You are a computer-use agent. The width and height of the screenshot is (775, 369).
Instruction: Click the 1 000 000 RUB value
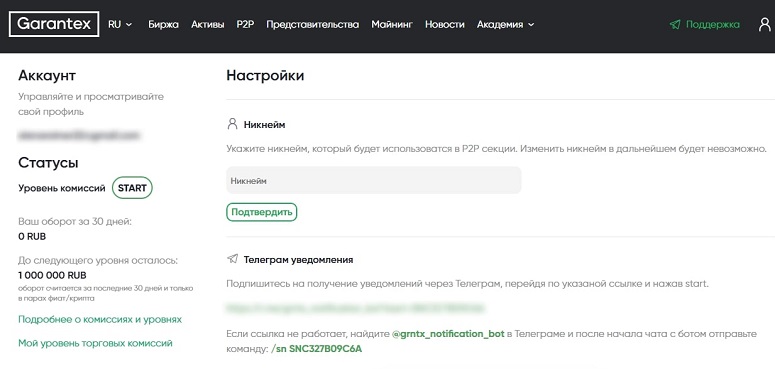click(x=52, y=275)
